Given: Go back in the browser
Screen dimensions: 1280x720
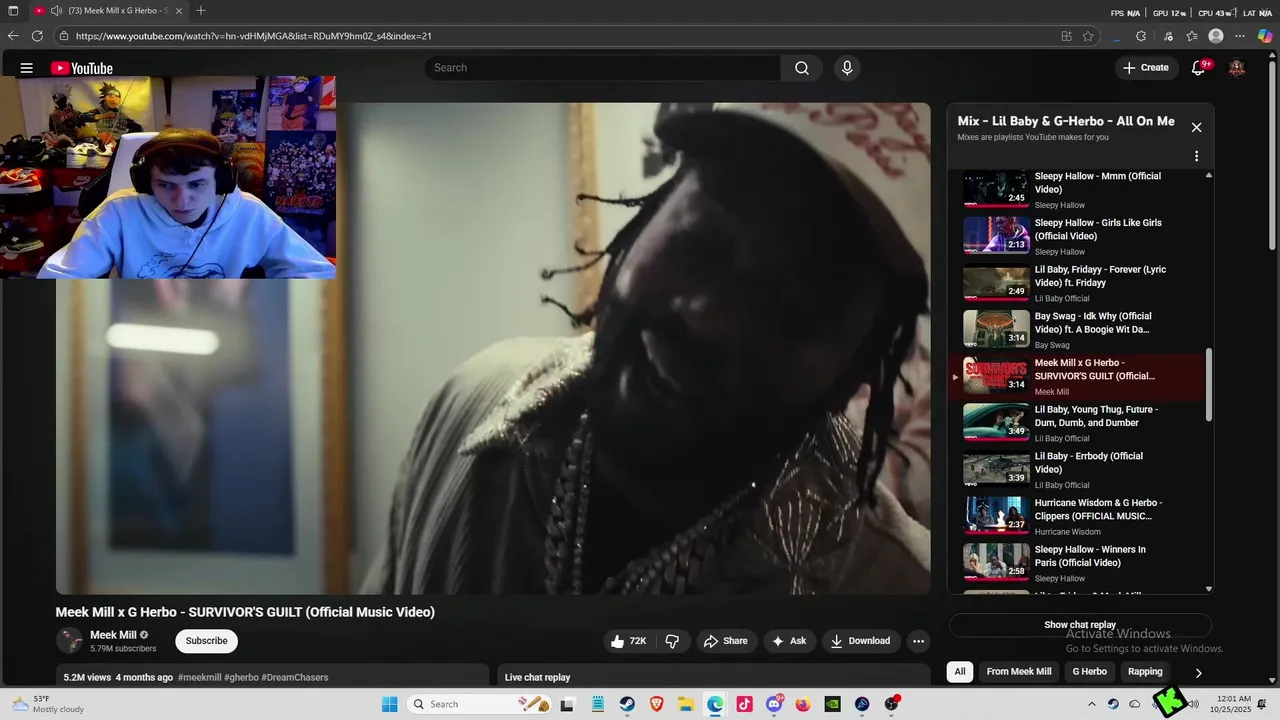Looking at the screenshot, I should coord(13,36).
